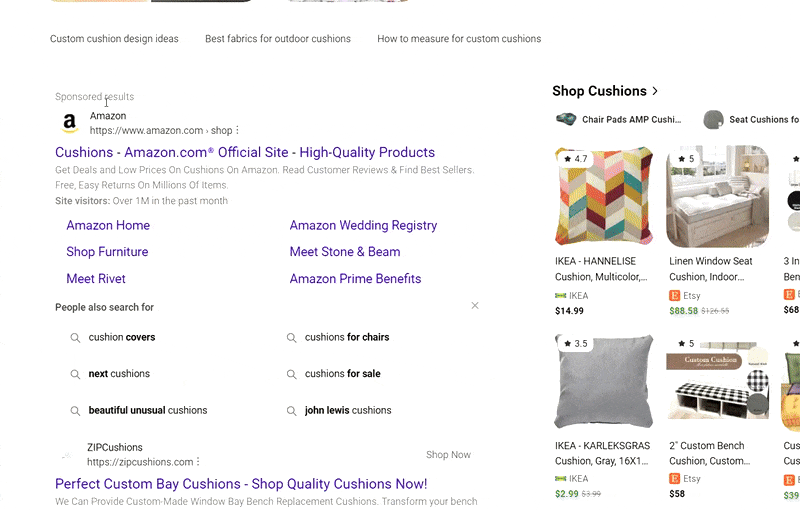
Task: Select the Seat Cushions filter chip
Action: [752, 120]
